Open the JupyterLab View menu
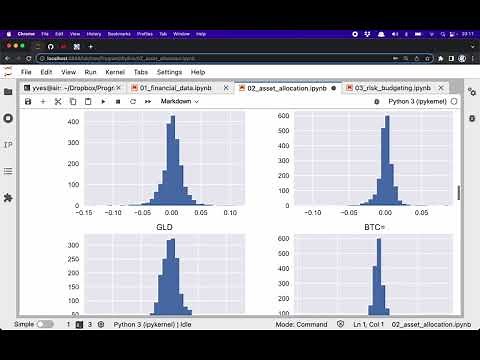The height and width of the screenshot is (360, 480). pos(68,72)
